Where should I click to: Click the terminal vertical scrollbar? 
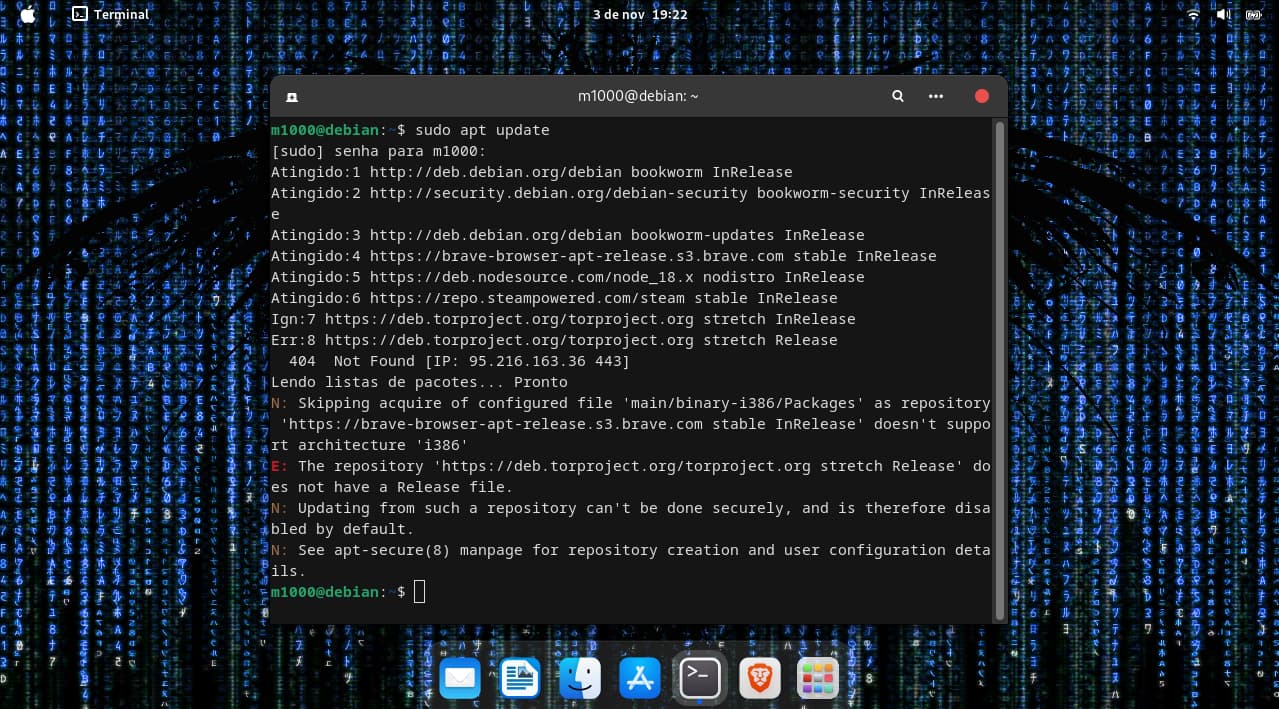click(998, 370)
